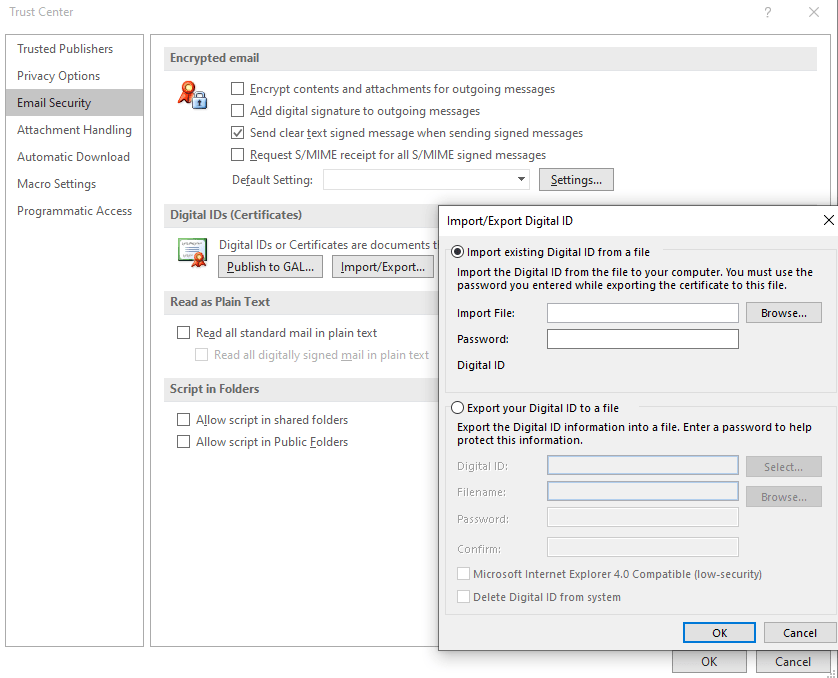Uncheck Send clear text signed message option
Screen dimensions: 838x678
pos(238,133)
